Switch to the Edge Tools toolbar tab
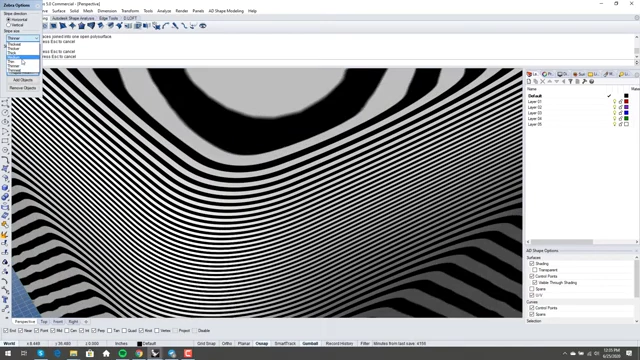 [109, 18]
